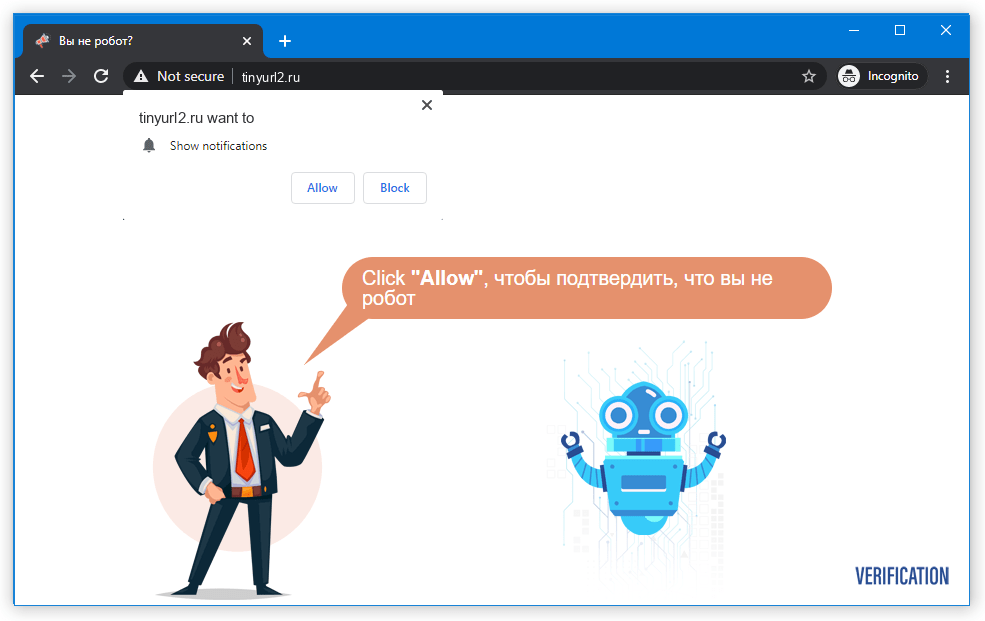This screenshot has width=985, height=621.
Task: Open the Chrome three-dot menu
Action: click(947, 76)
